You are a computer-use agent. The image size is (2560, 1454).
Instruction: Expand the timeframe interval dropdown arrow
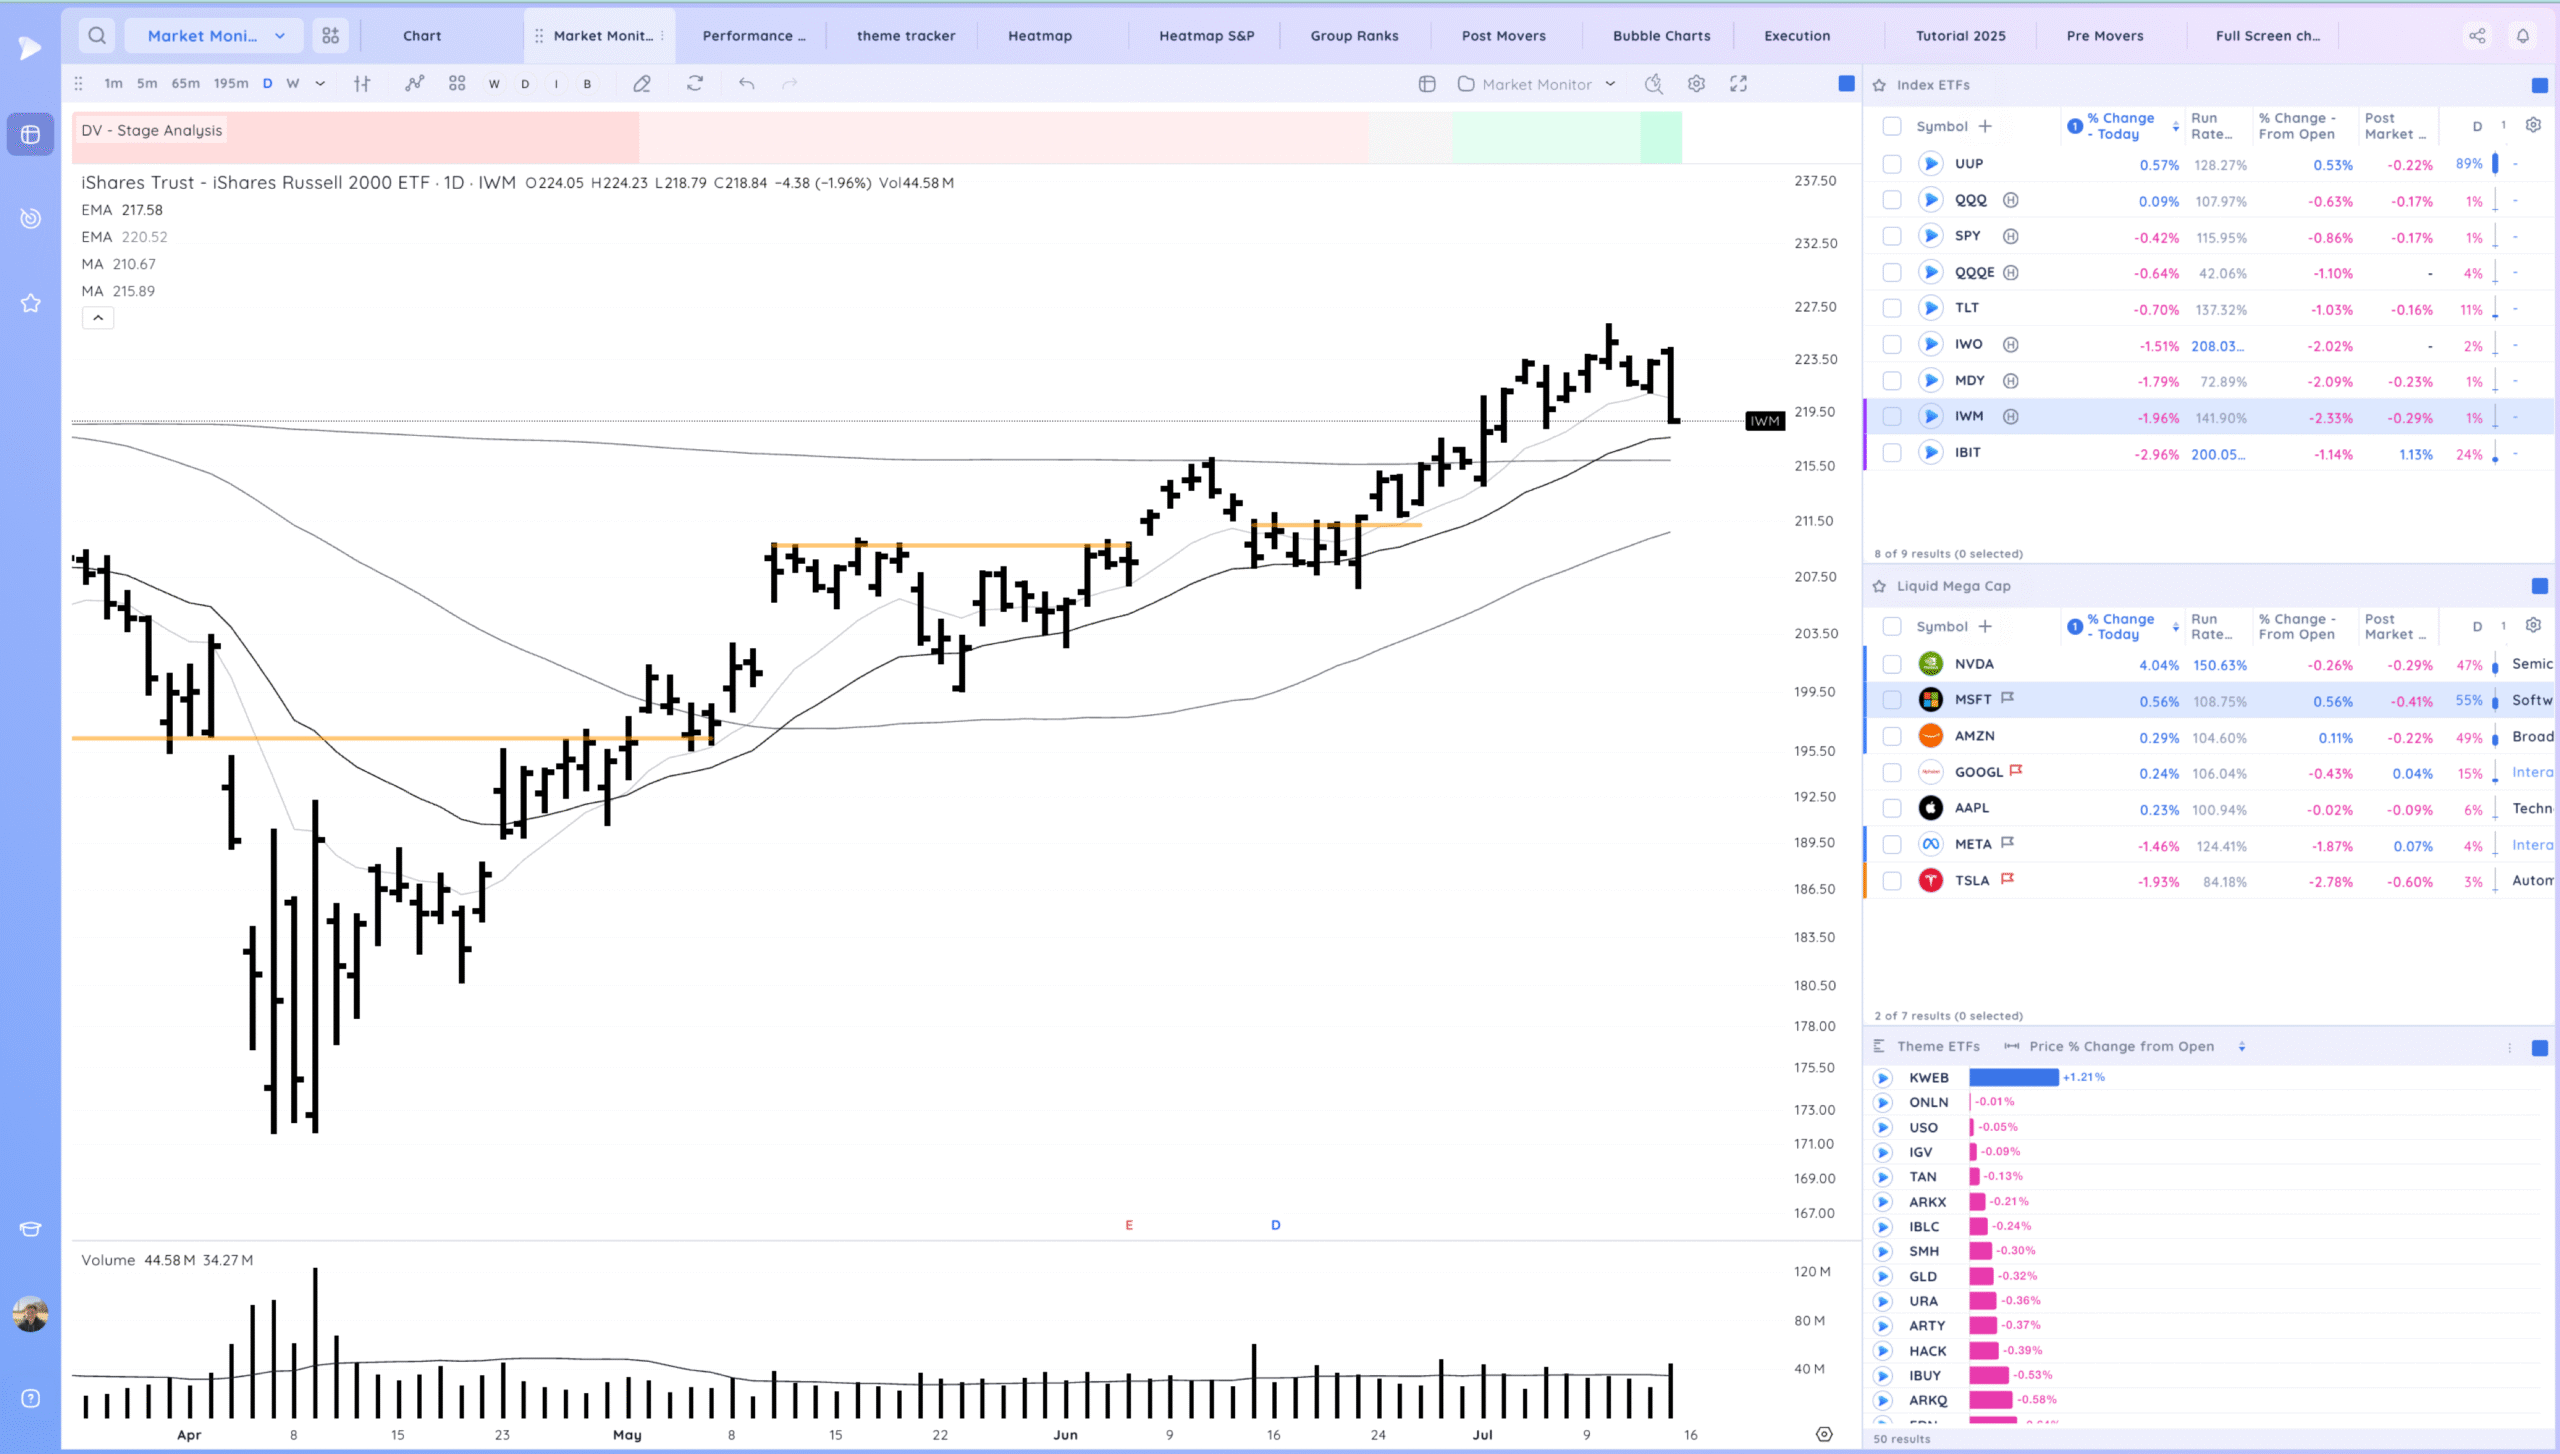coord(320,84)
